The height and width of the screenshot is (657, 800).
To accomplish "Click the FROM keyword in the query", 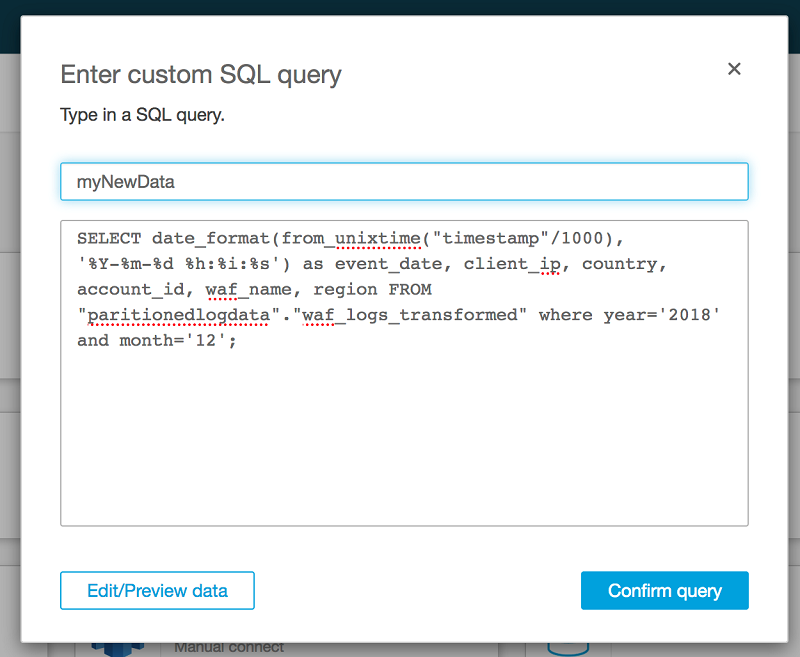I will coord(410,290).
